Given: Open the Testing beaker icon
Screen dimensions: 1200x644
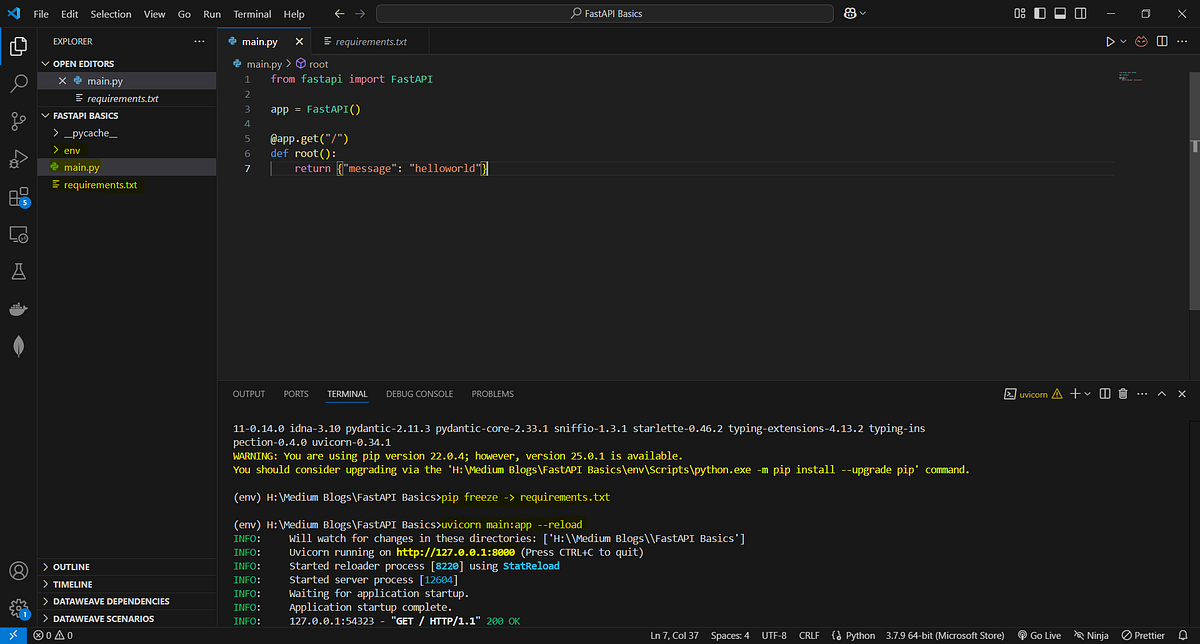Looking at the screenshot, I should [x=18, y=271].
